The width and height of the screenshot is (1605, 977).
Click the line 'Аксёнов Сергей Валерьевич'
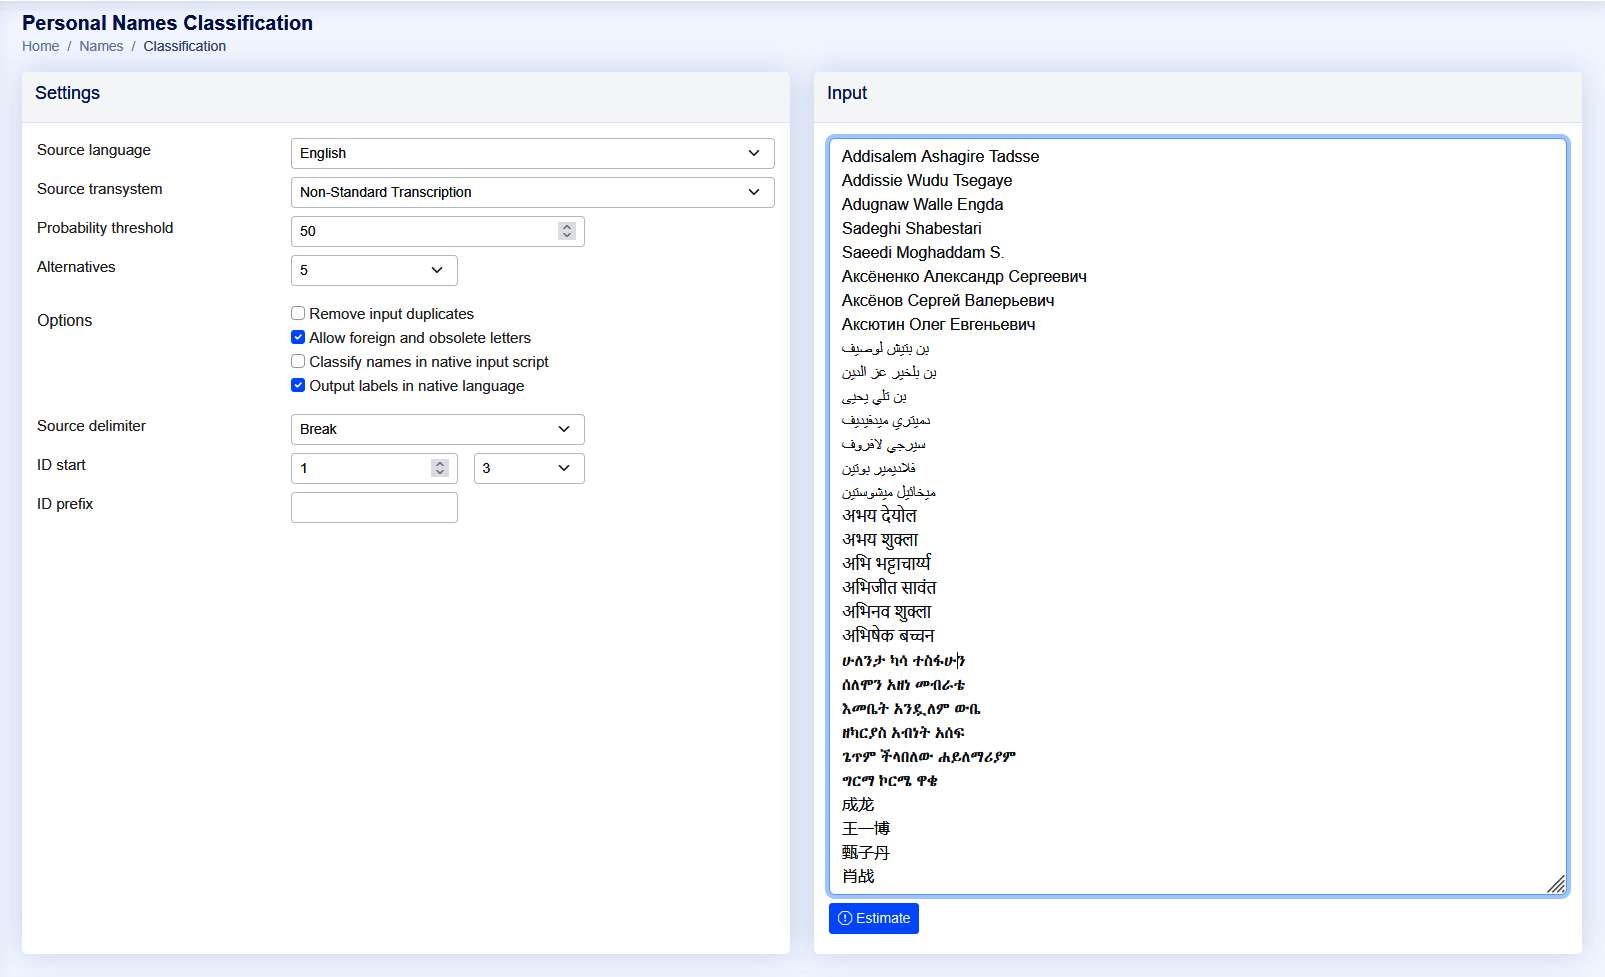pyautogui.click(x=948, y=300)
